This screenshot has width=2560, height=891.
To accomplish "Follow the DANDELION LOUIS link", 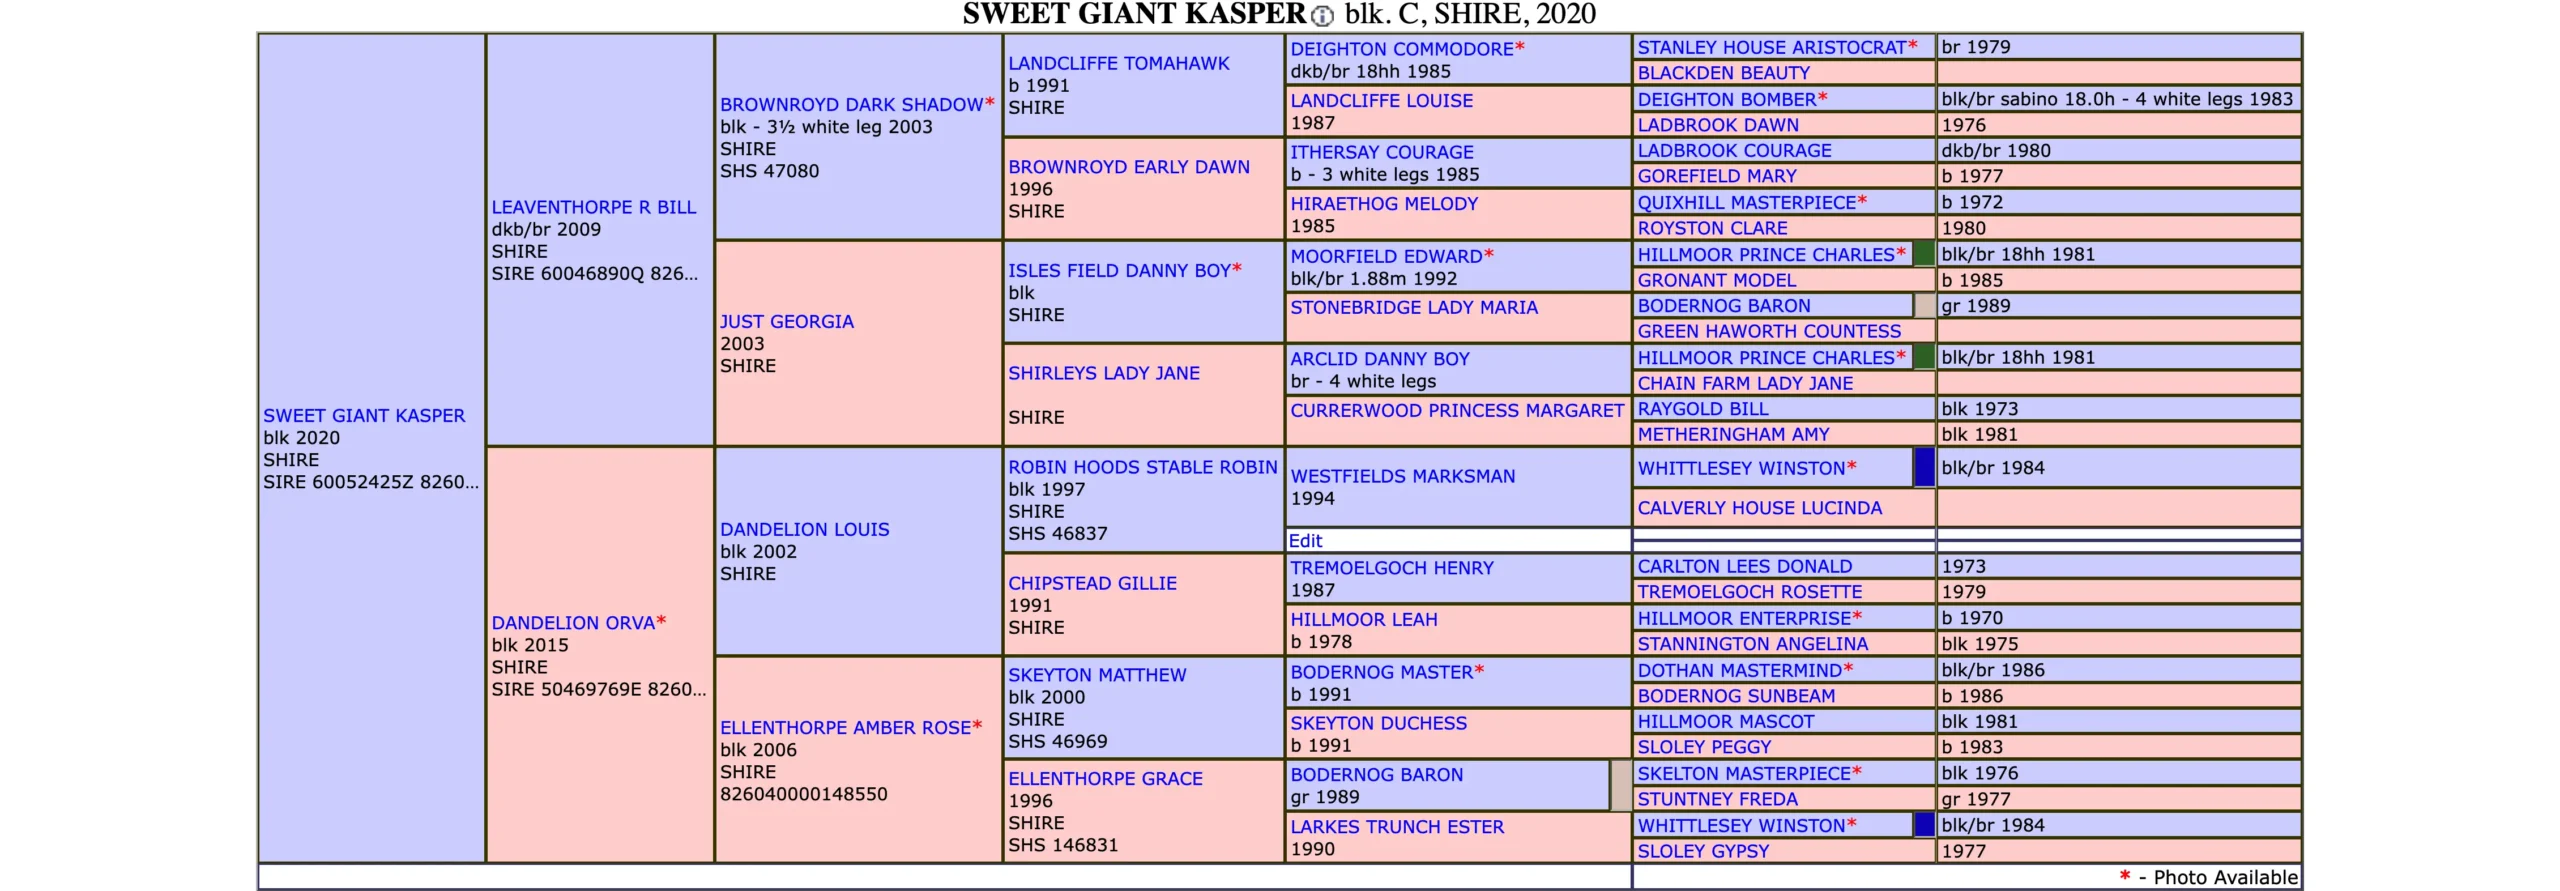I will pyautogui.click(x=804, y=529).
